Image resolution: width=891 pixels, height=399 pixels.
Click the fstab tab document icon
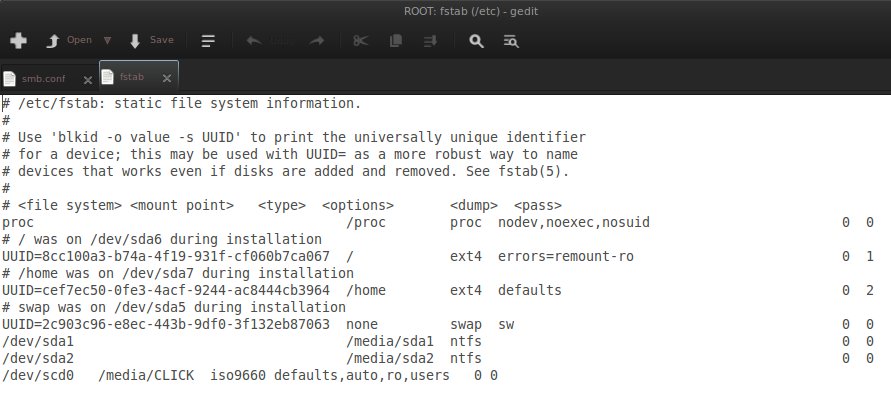[x=107, y=77]
